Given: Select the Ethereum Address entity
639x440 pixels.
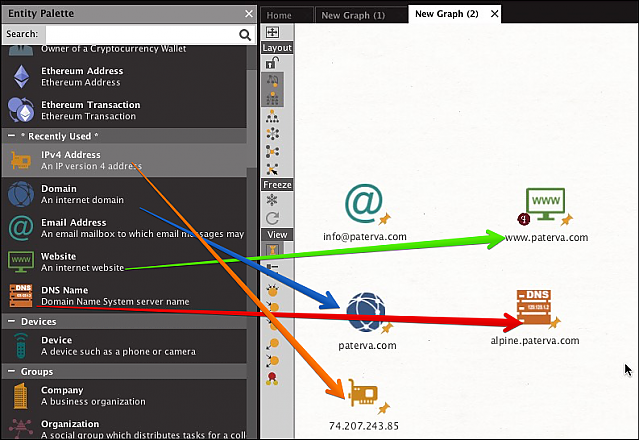Looking at the screenshot, I should [124, 77].
